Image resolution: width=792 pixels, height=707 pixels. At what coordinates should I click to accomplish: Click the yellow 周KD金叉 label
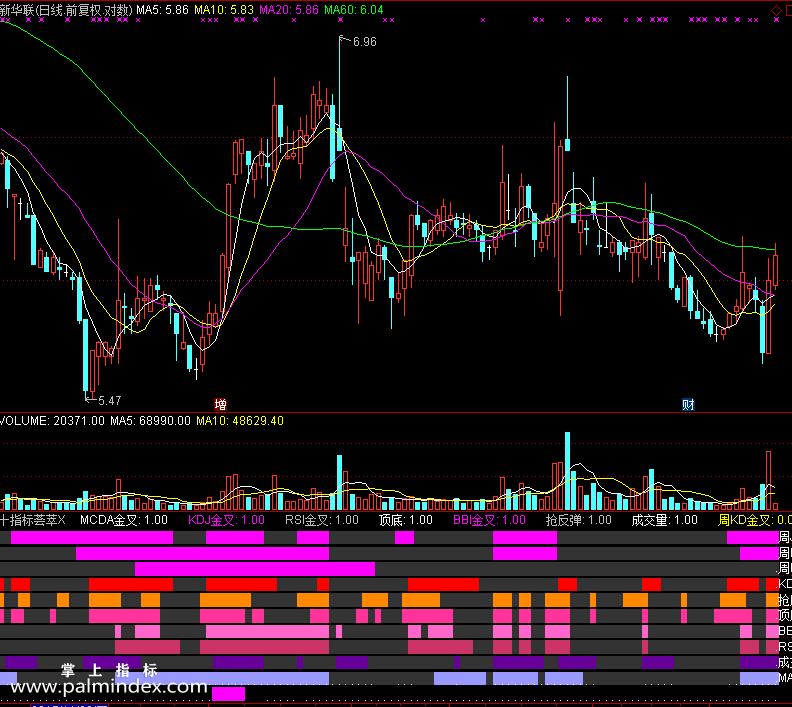(755, 520)
